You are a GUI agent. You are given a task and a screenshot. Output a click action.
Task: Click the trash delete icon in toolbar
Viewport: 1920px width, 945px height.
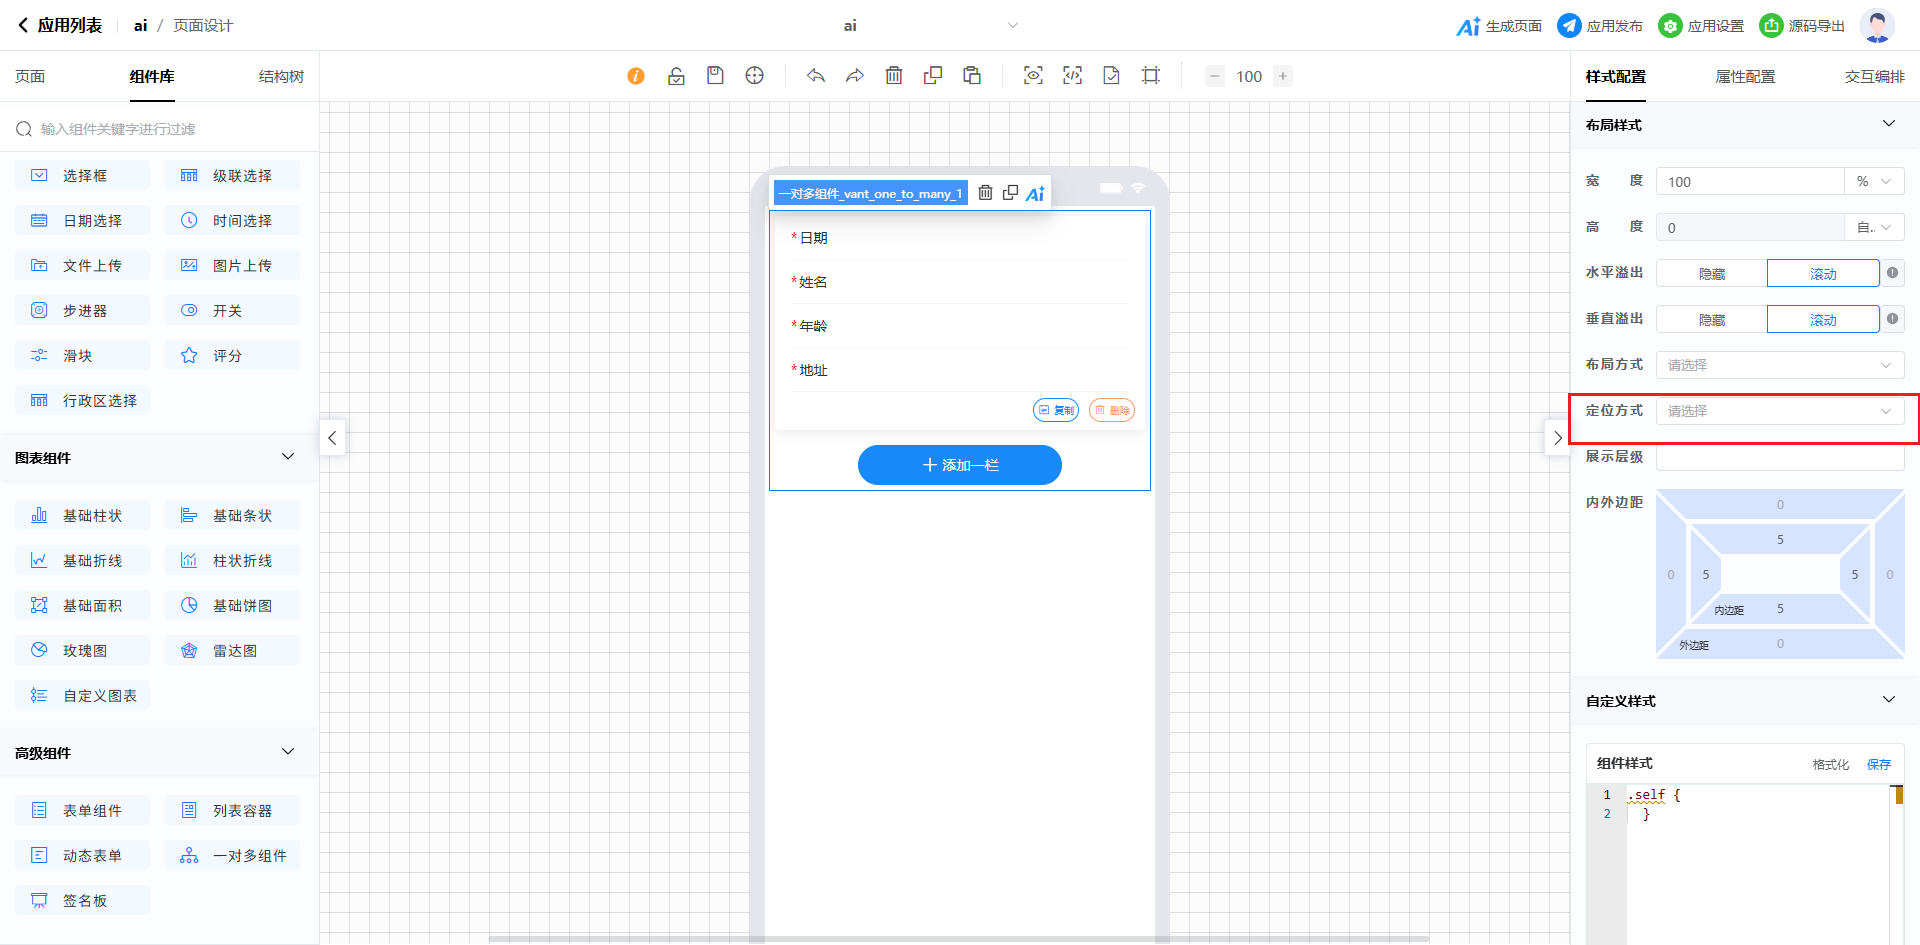(x=894, y=76)
